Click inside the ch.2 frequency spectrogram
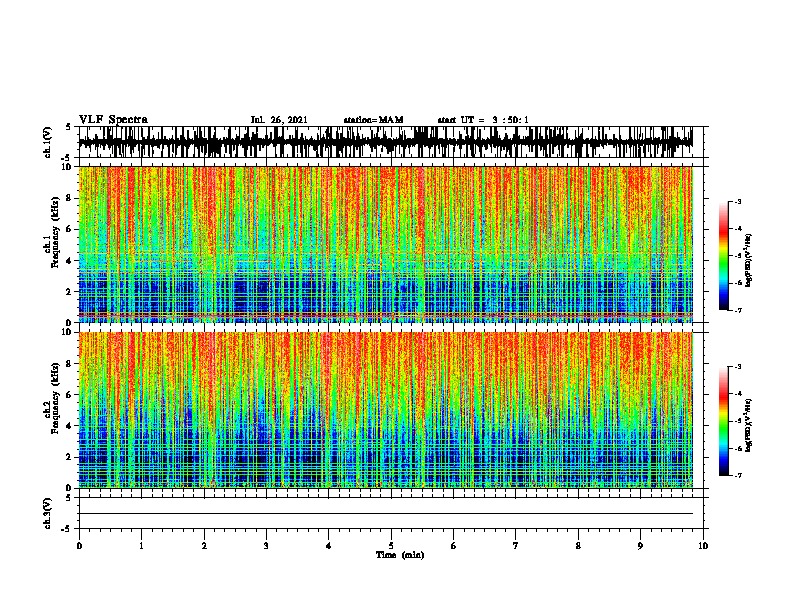The image size is (792, 612). pos(385,410)
